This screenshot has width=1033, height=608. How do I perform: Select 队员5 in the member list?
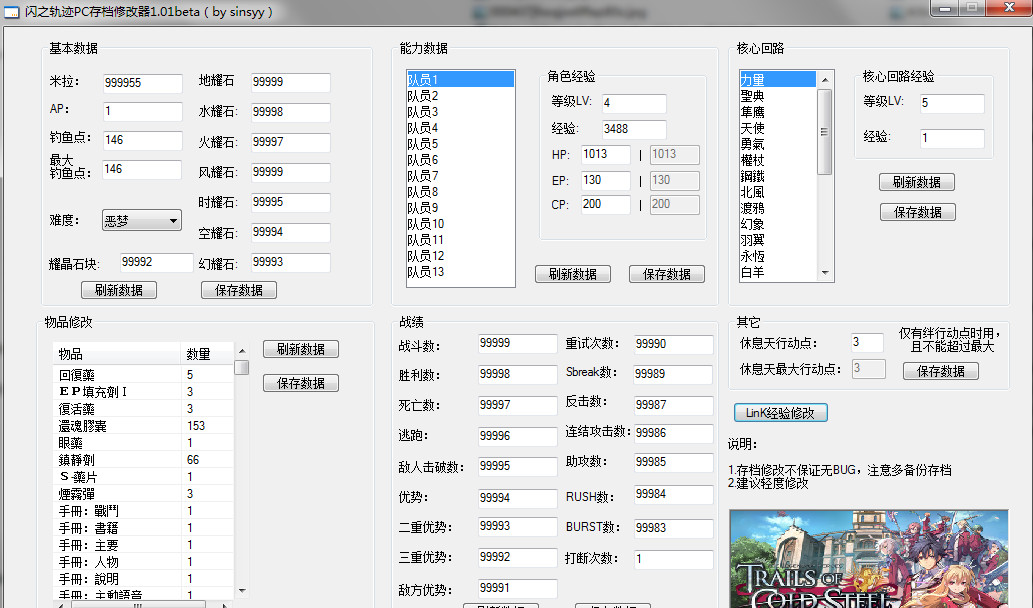[460, 144]
